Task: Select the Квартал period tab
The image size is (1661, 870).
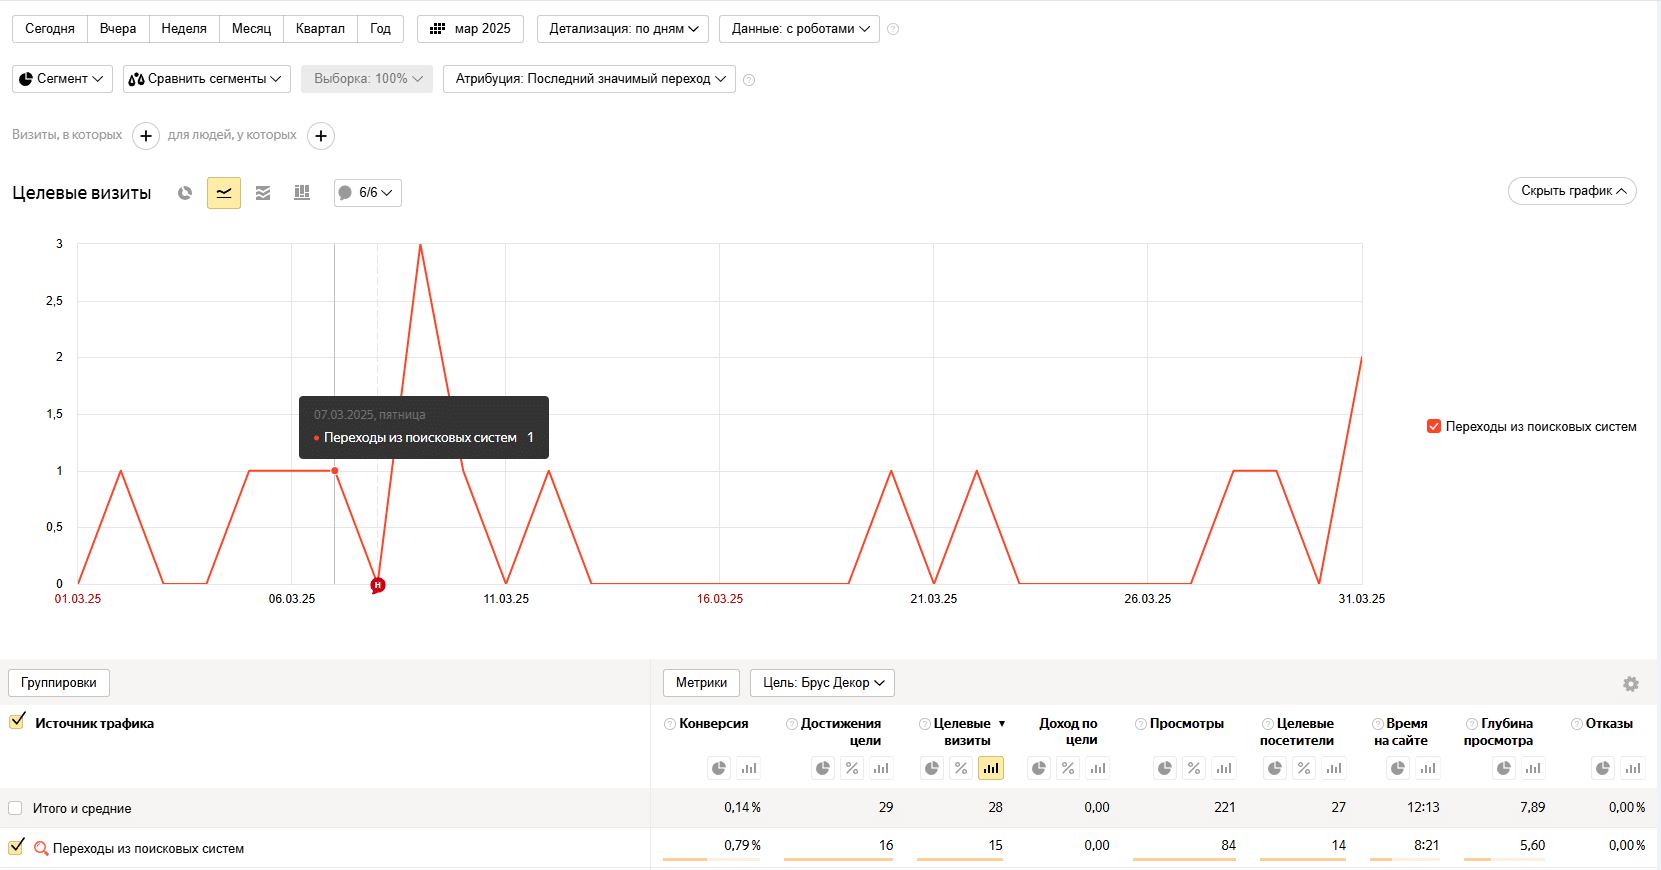Action: pyautogui.click(x=320, y=29)
